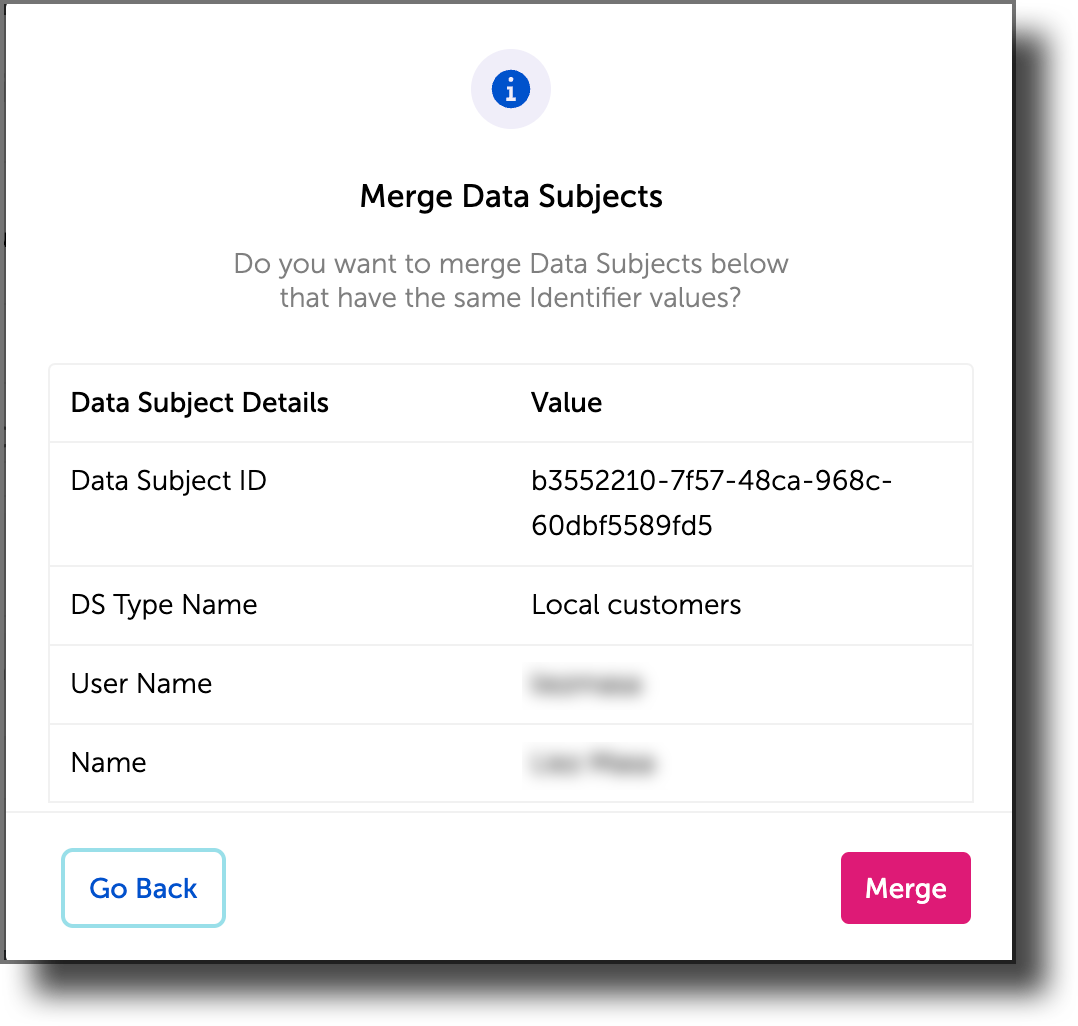The image size is (1078, 1026).
Task: Click the Value column header
Action: [566, 402]
